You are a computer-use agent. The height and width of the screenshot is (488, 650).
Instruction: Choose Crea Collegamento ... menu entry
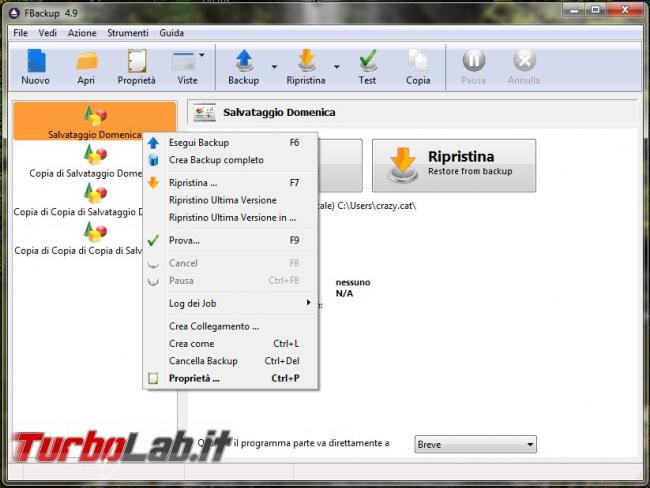230,326
